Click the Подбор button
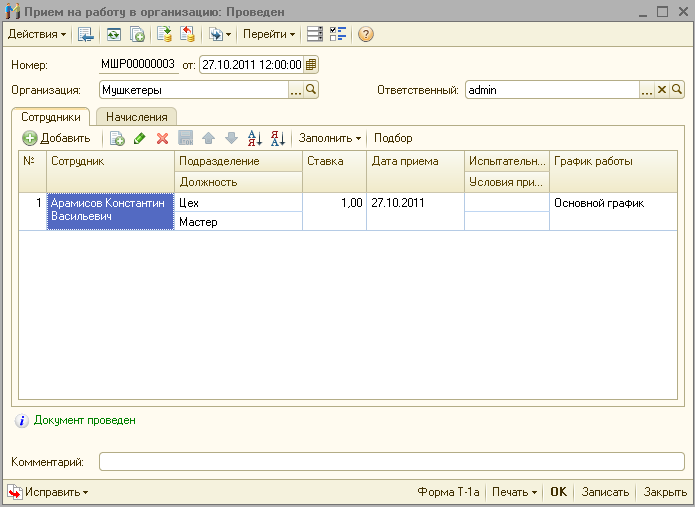This screenshot has width=695, height=507. coord(393,138)
